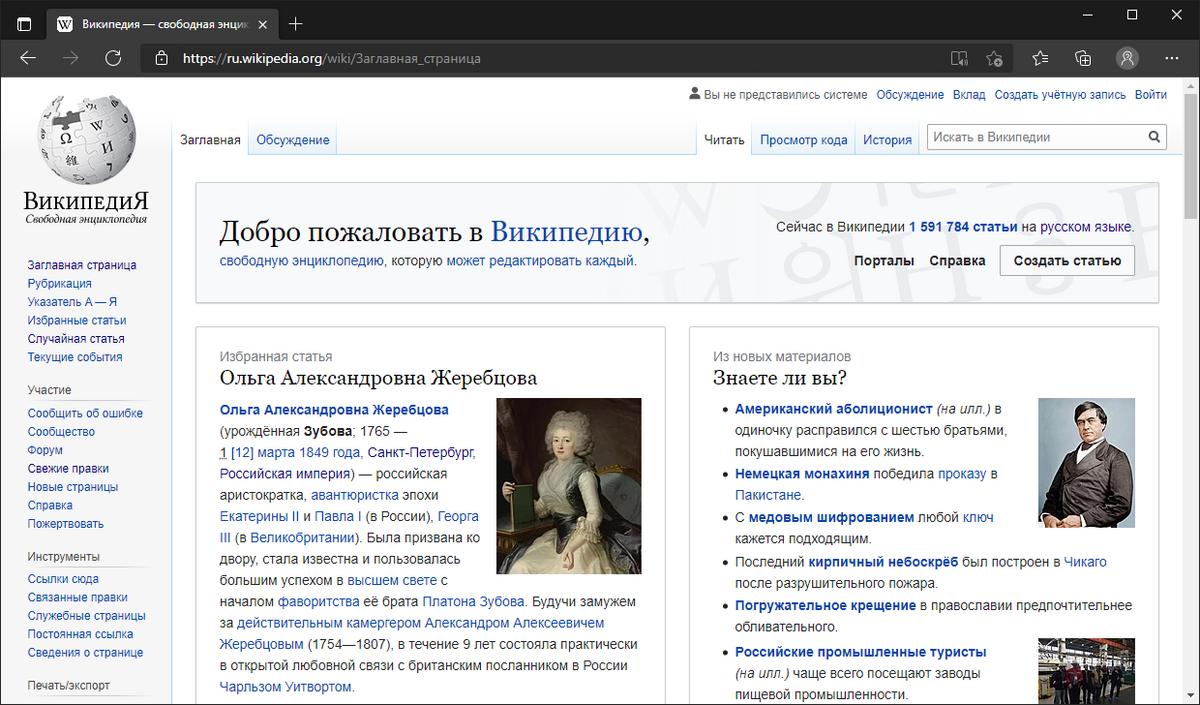Click the Создать статью button

[1067, 261]
